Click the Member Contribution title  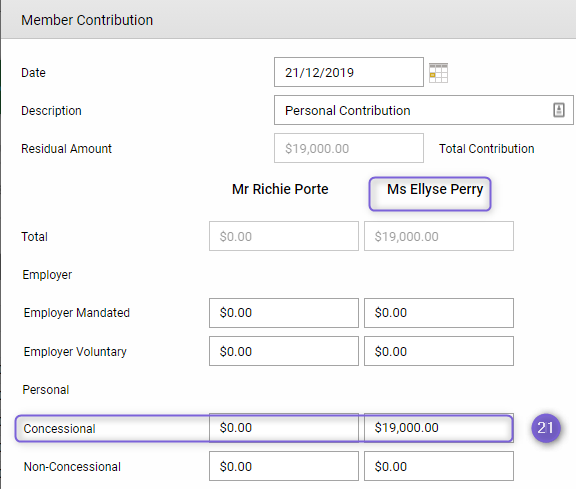87,20
